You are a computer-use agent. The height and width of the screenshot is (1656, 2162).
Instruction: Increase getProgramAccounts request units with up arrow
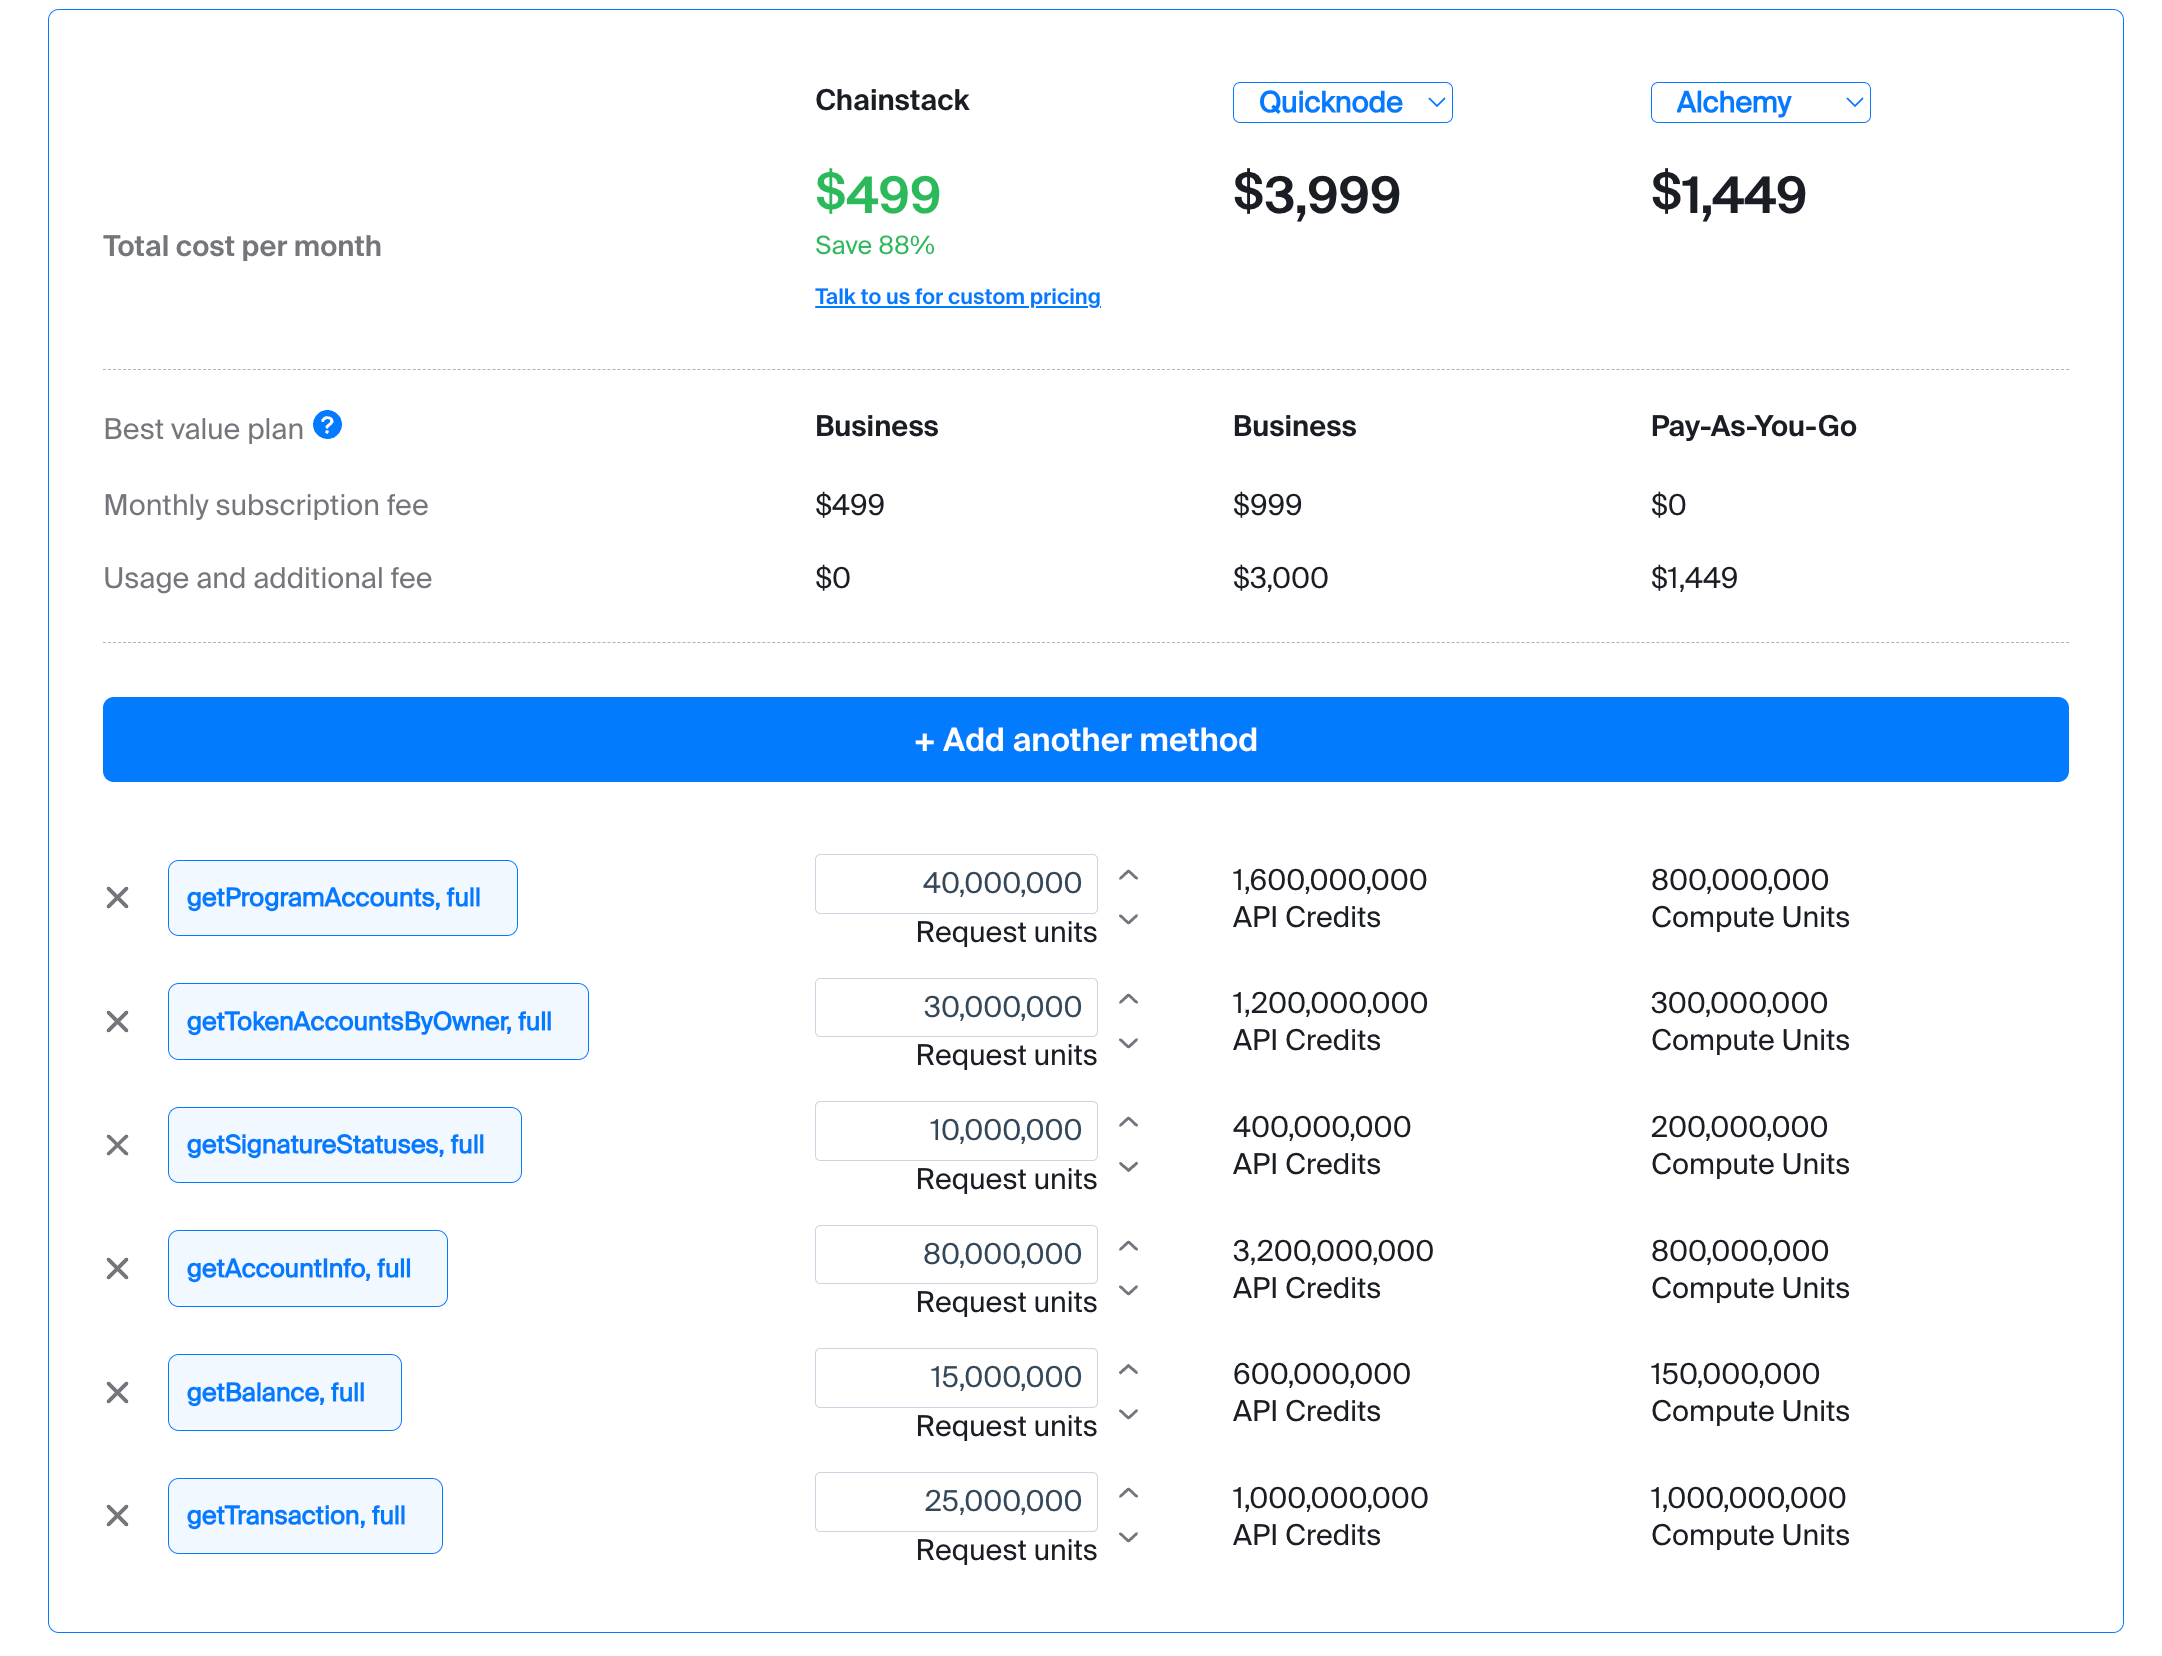pos(1129,876)
